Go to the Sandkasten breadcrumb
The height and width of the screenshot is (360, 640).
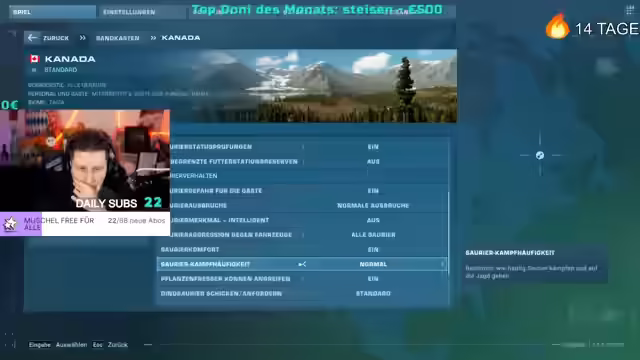[118, 38]
